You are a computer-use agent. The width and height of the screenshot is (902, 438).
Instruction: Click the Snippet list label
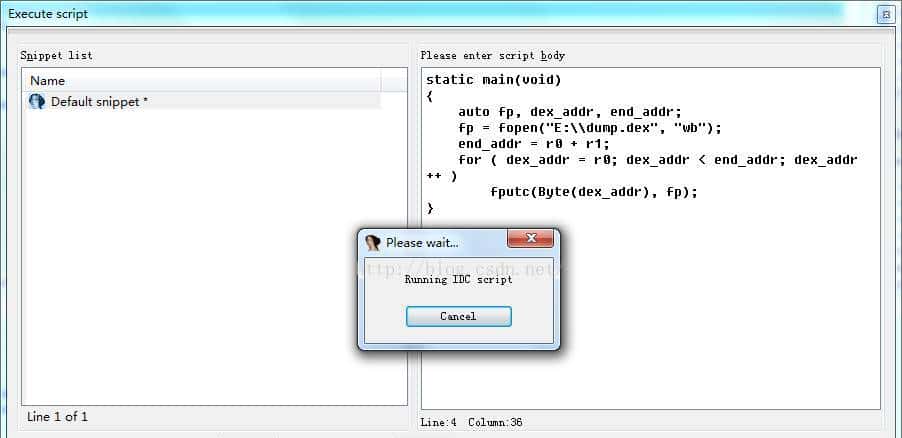point(56,55)
